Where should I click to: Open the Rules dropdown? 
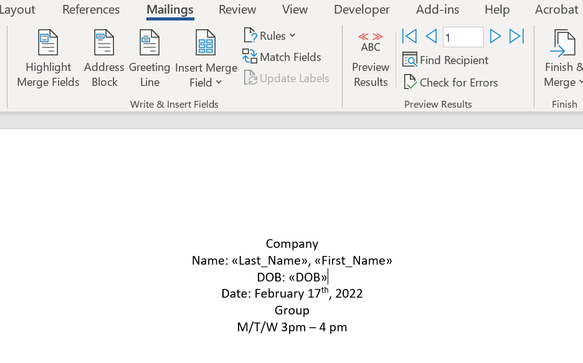[x=270, y=36]
